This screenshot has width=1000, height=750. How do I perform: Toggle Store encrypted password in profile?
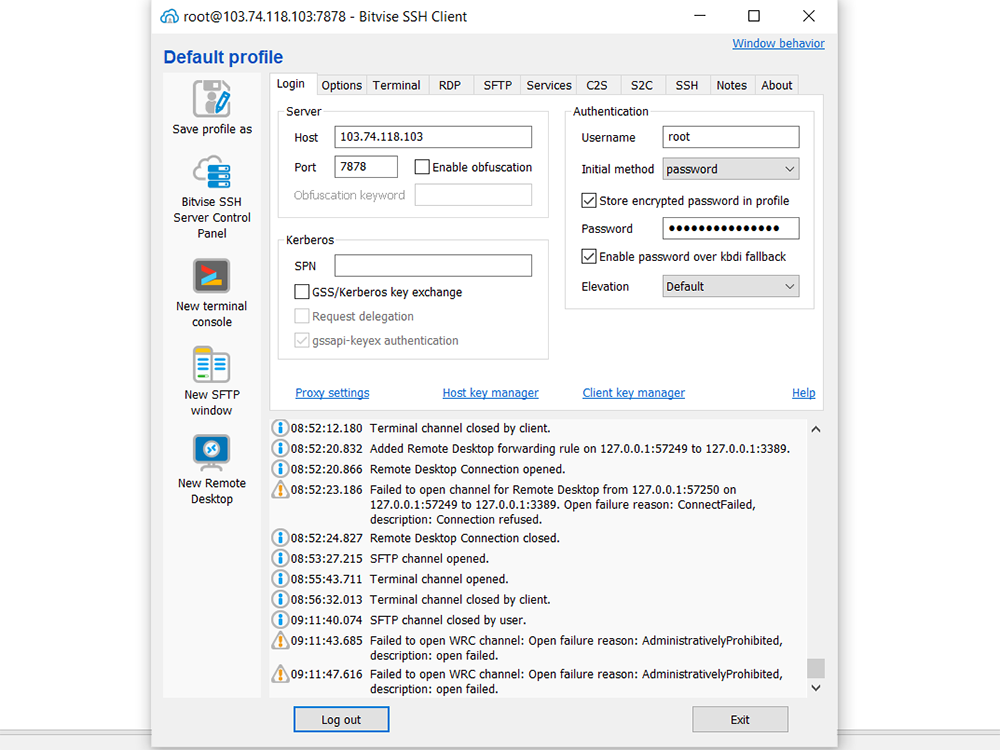coord(589,201)
